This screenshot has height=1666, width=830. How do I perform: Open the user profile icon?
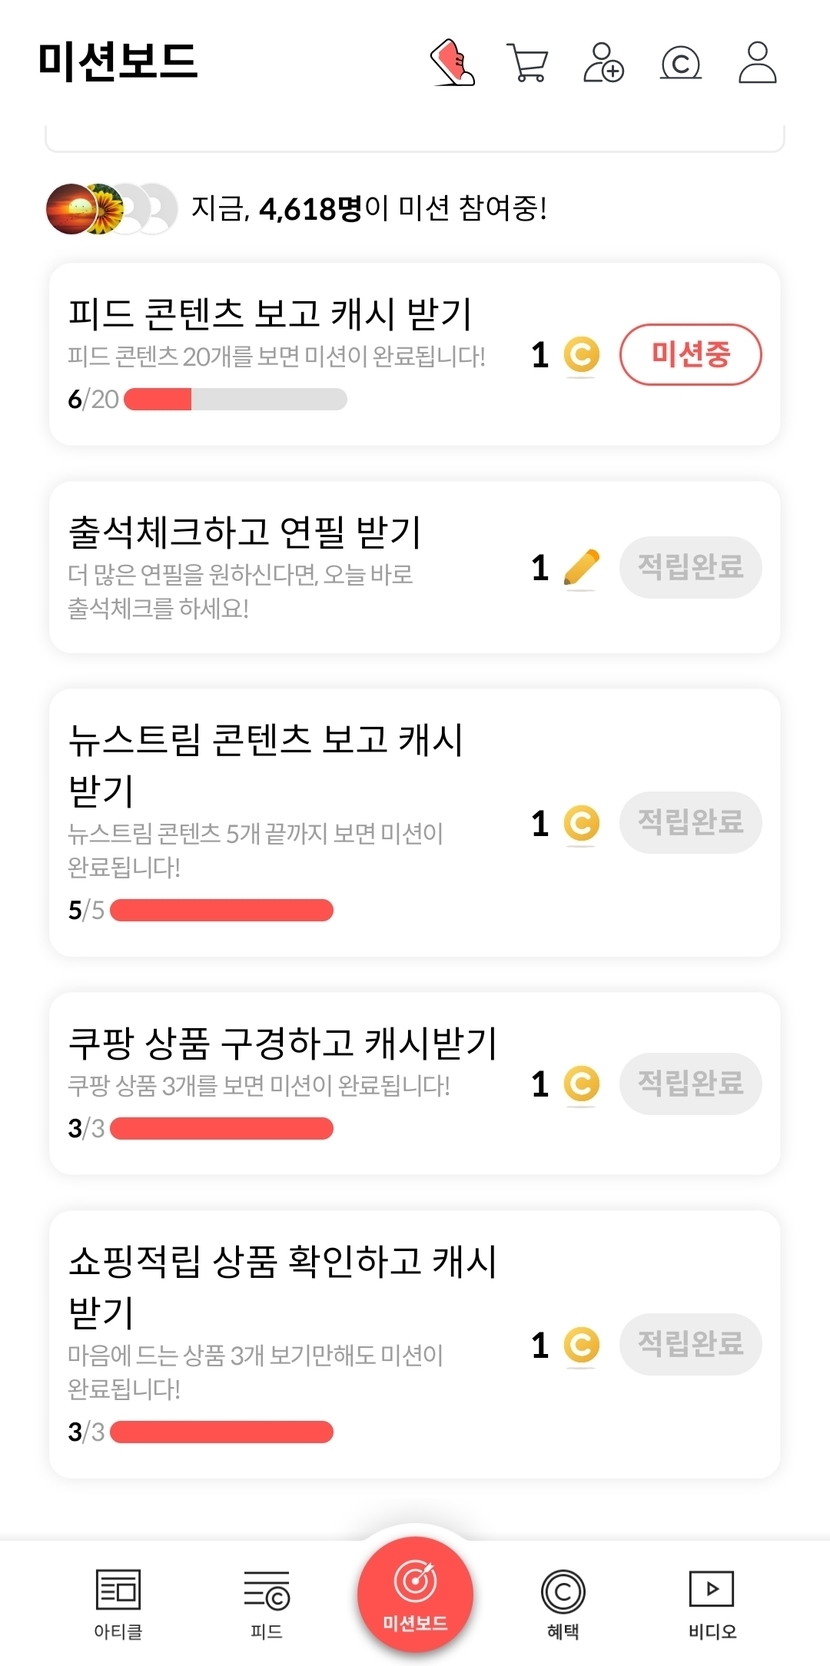757,63
